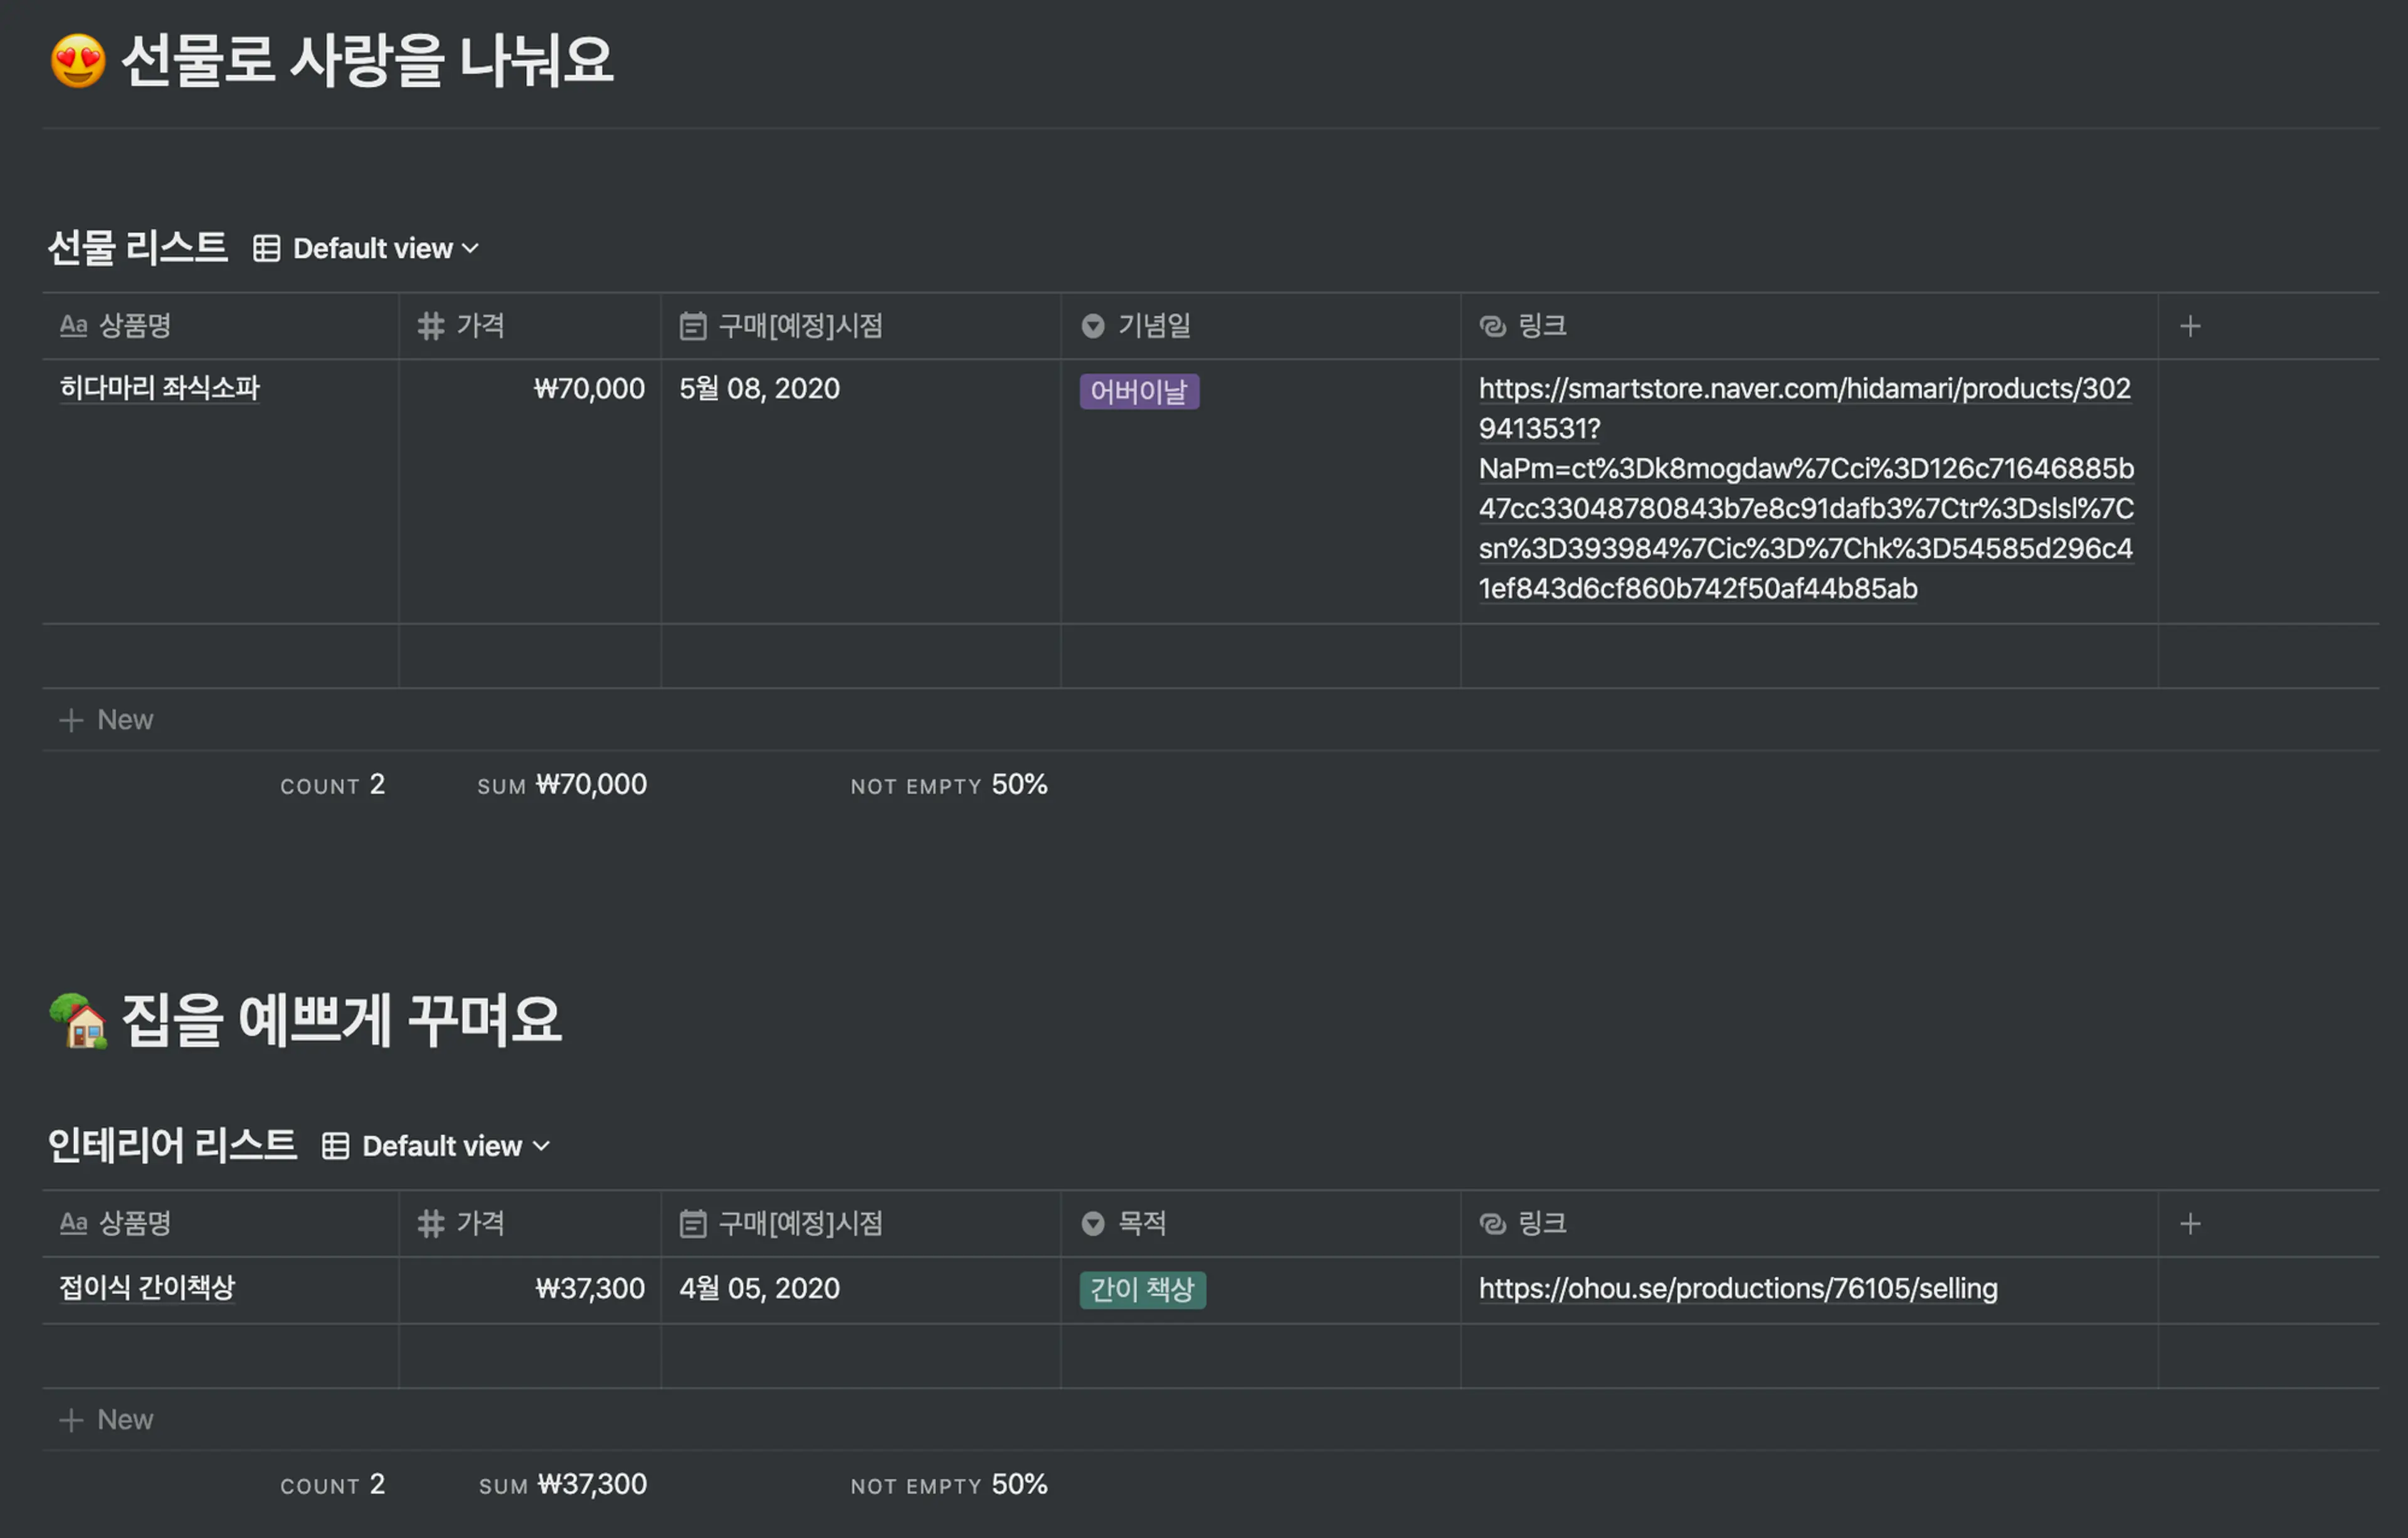Add new column to gift table
The width and height of the screenshot is (2408, 1538).
click(2190, 326)
